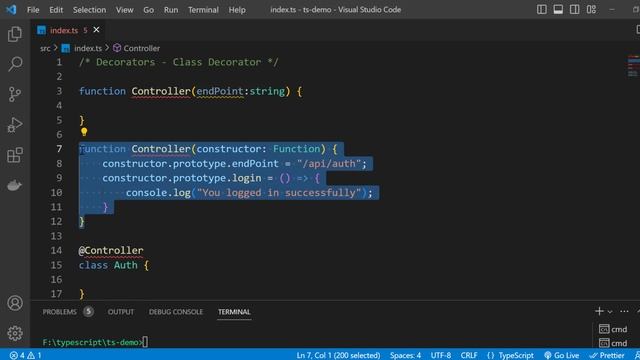Select the first cmd terminal entry
The image size is (640, 360).
(613, 329)
